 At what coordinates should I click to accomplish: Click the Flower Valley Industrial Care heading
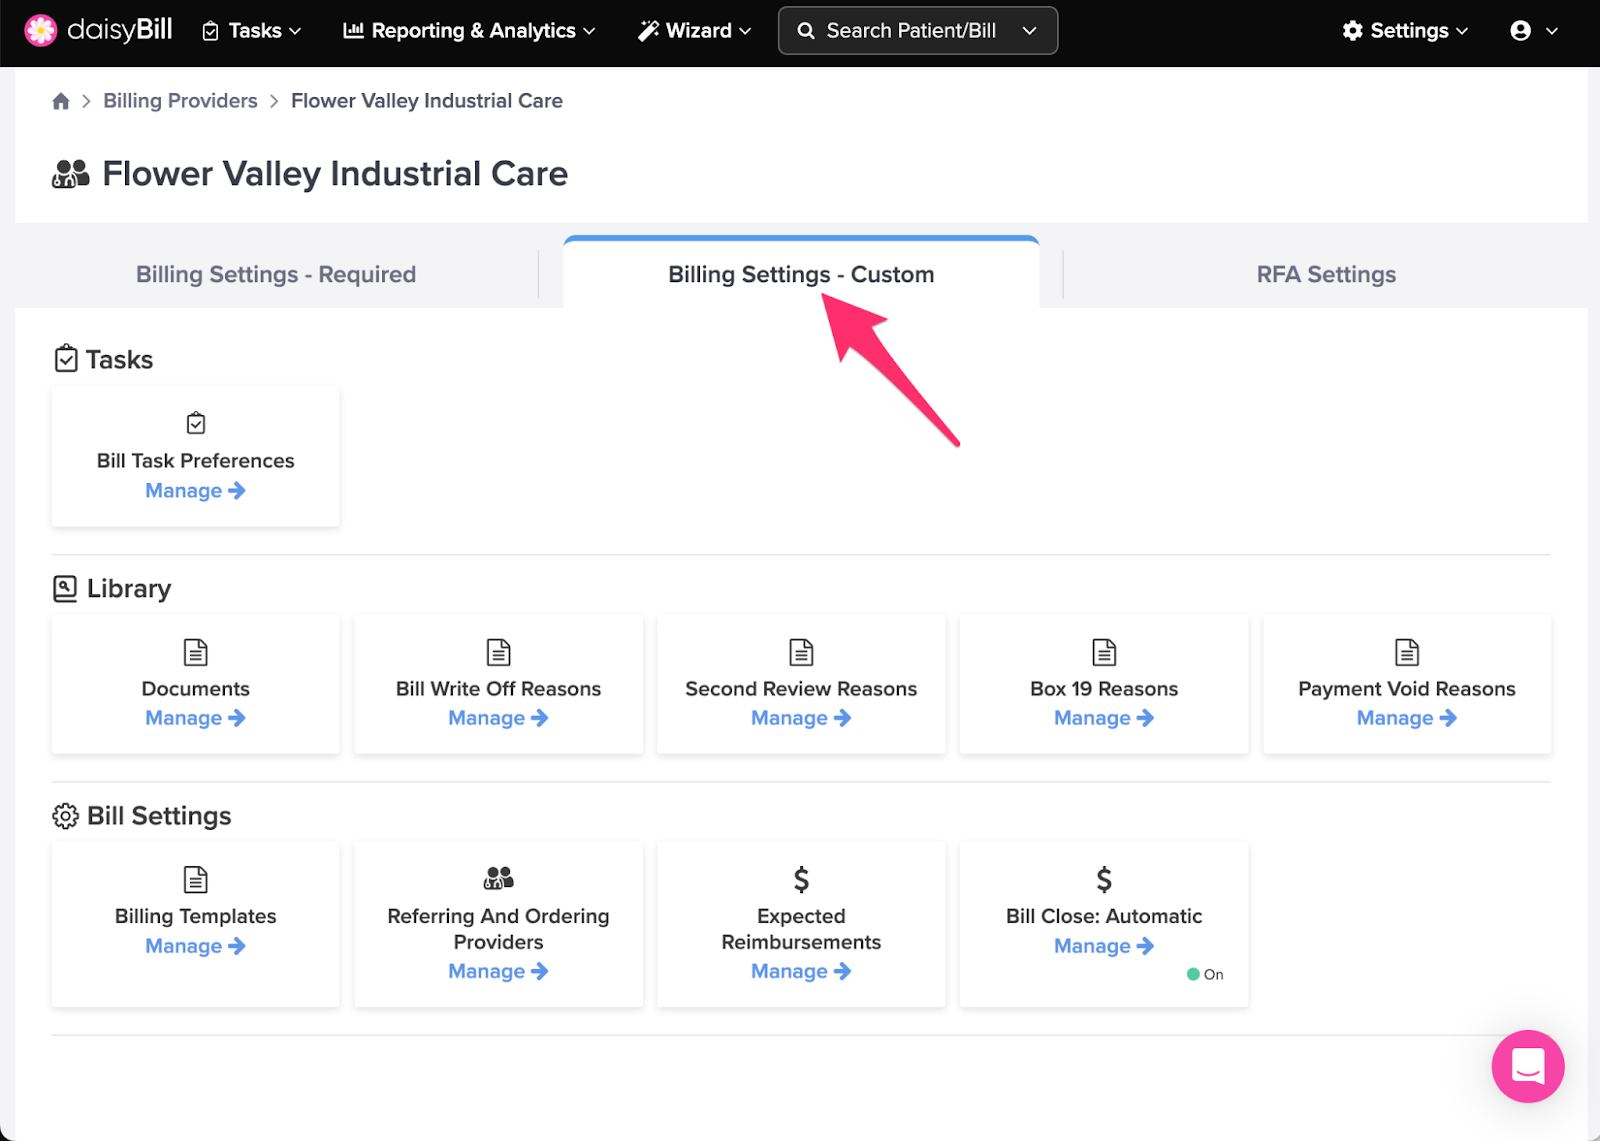[335, 174]
